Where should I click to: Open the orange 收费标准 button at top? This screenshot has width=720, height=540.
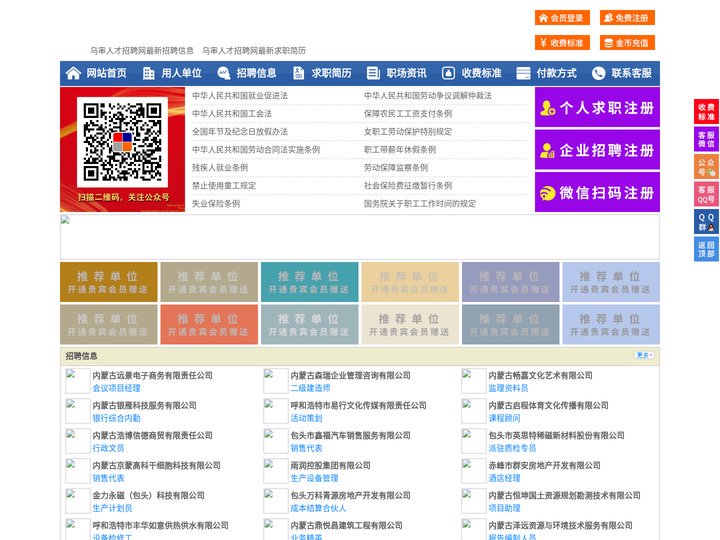(562, 43)
